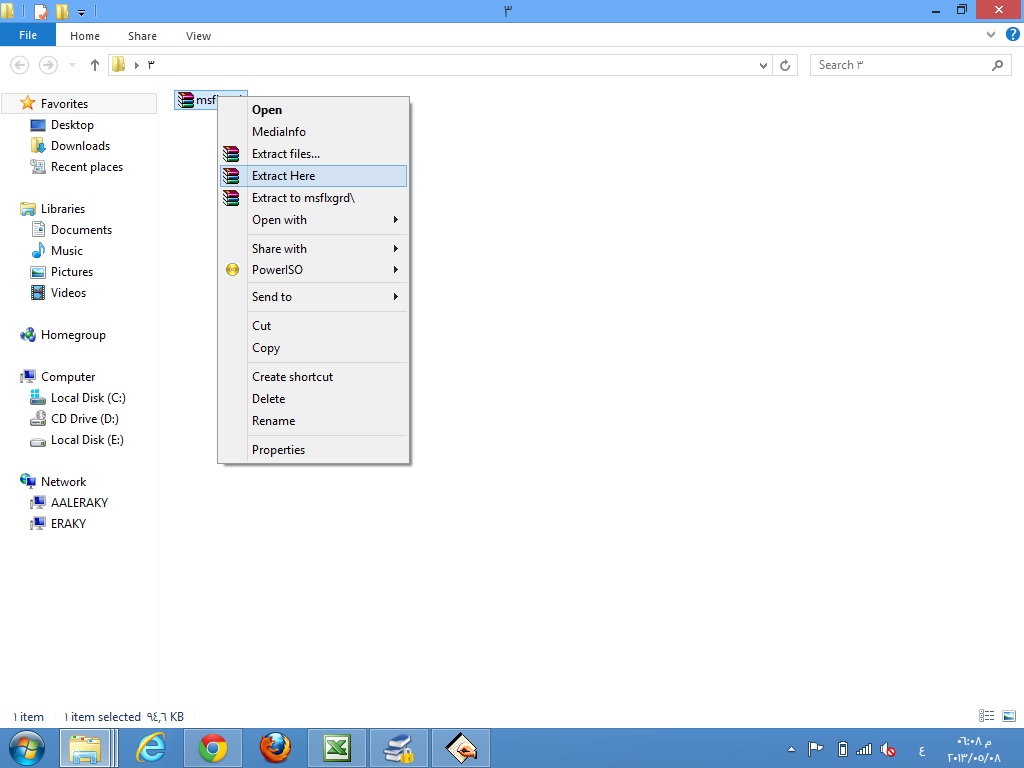This screenshot has height=768, width=1024.
Task: Select the AALERAKY network computer
Action: [79, 502]
